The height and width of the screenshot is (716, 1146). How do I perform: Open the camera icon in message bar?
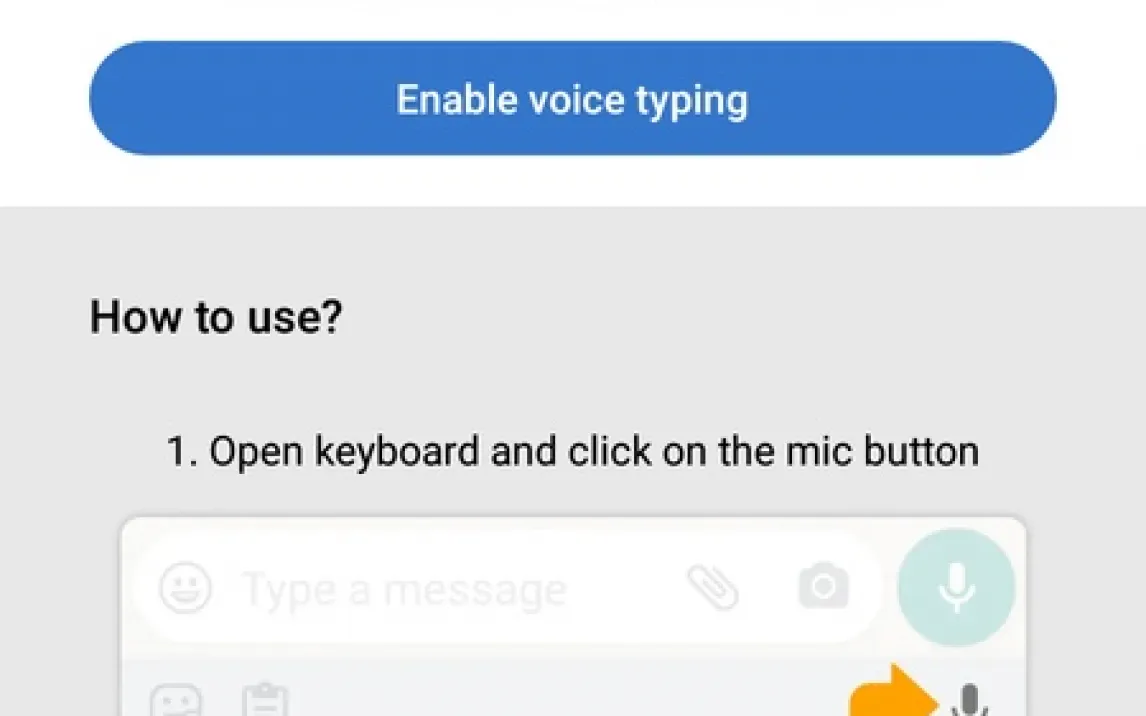click(824, 586)
